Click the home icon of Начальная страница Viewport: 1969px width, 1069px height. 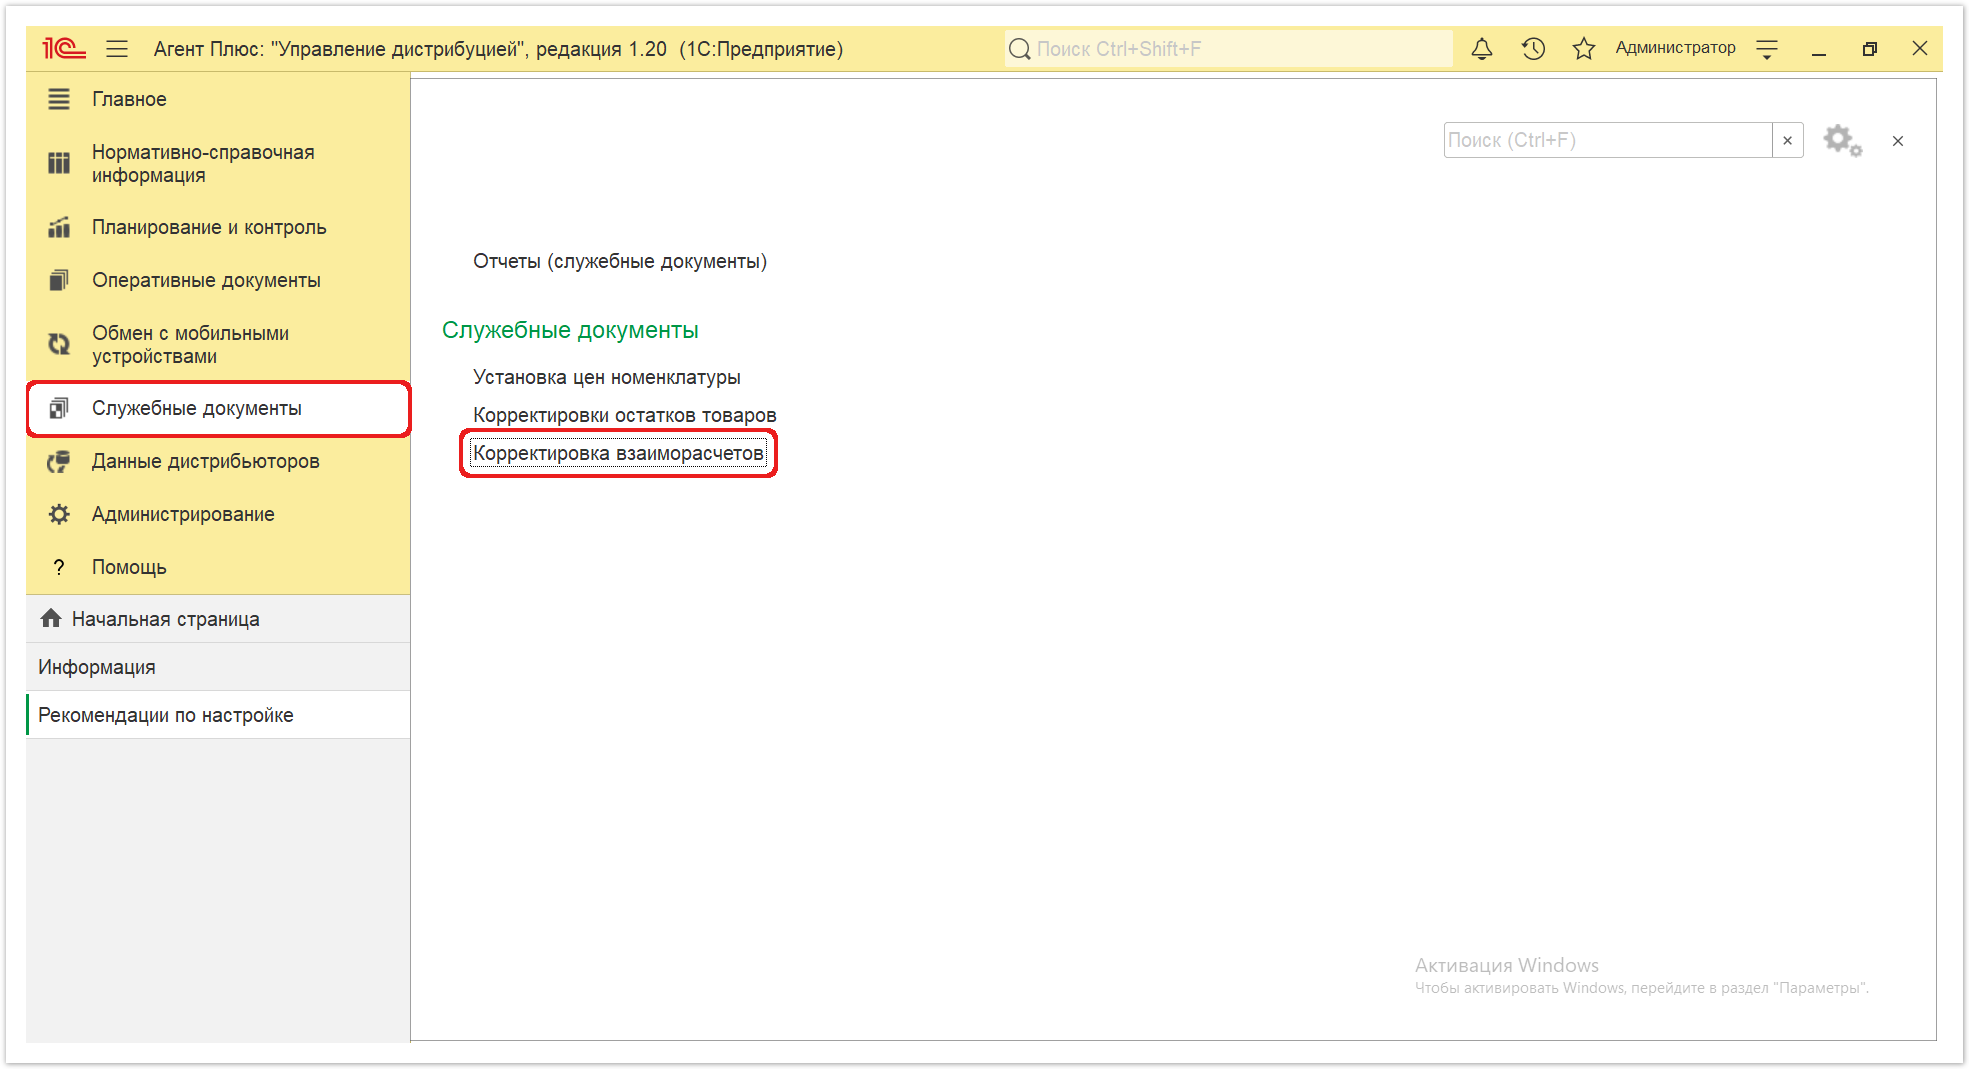(51, 618)
